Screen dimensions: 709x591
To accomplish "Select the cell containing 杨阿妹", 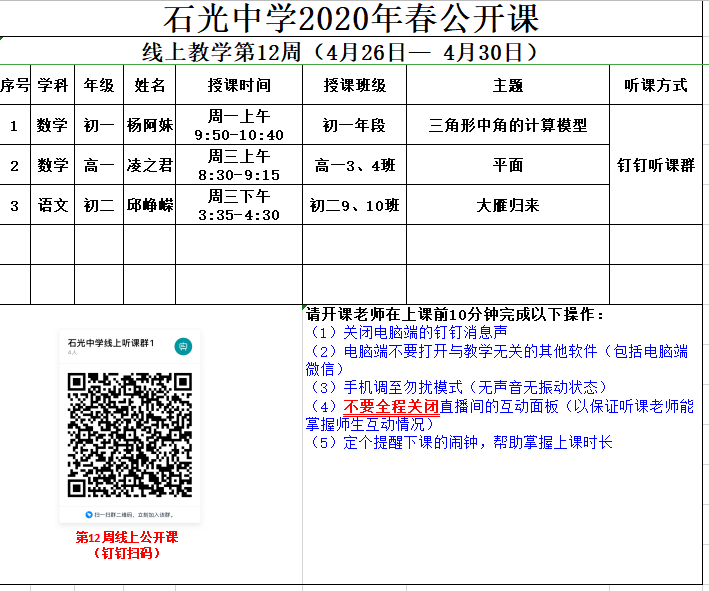I will click(149, 126).
